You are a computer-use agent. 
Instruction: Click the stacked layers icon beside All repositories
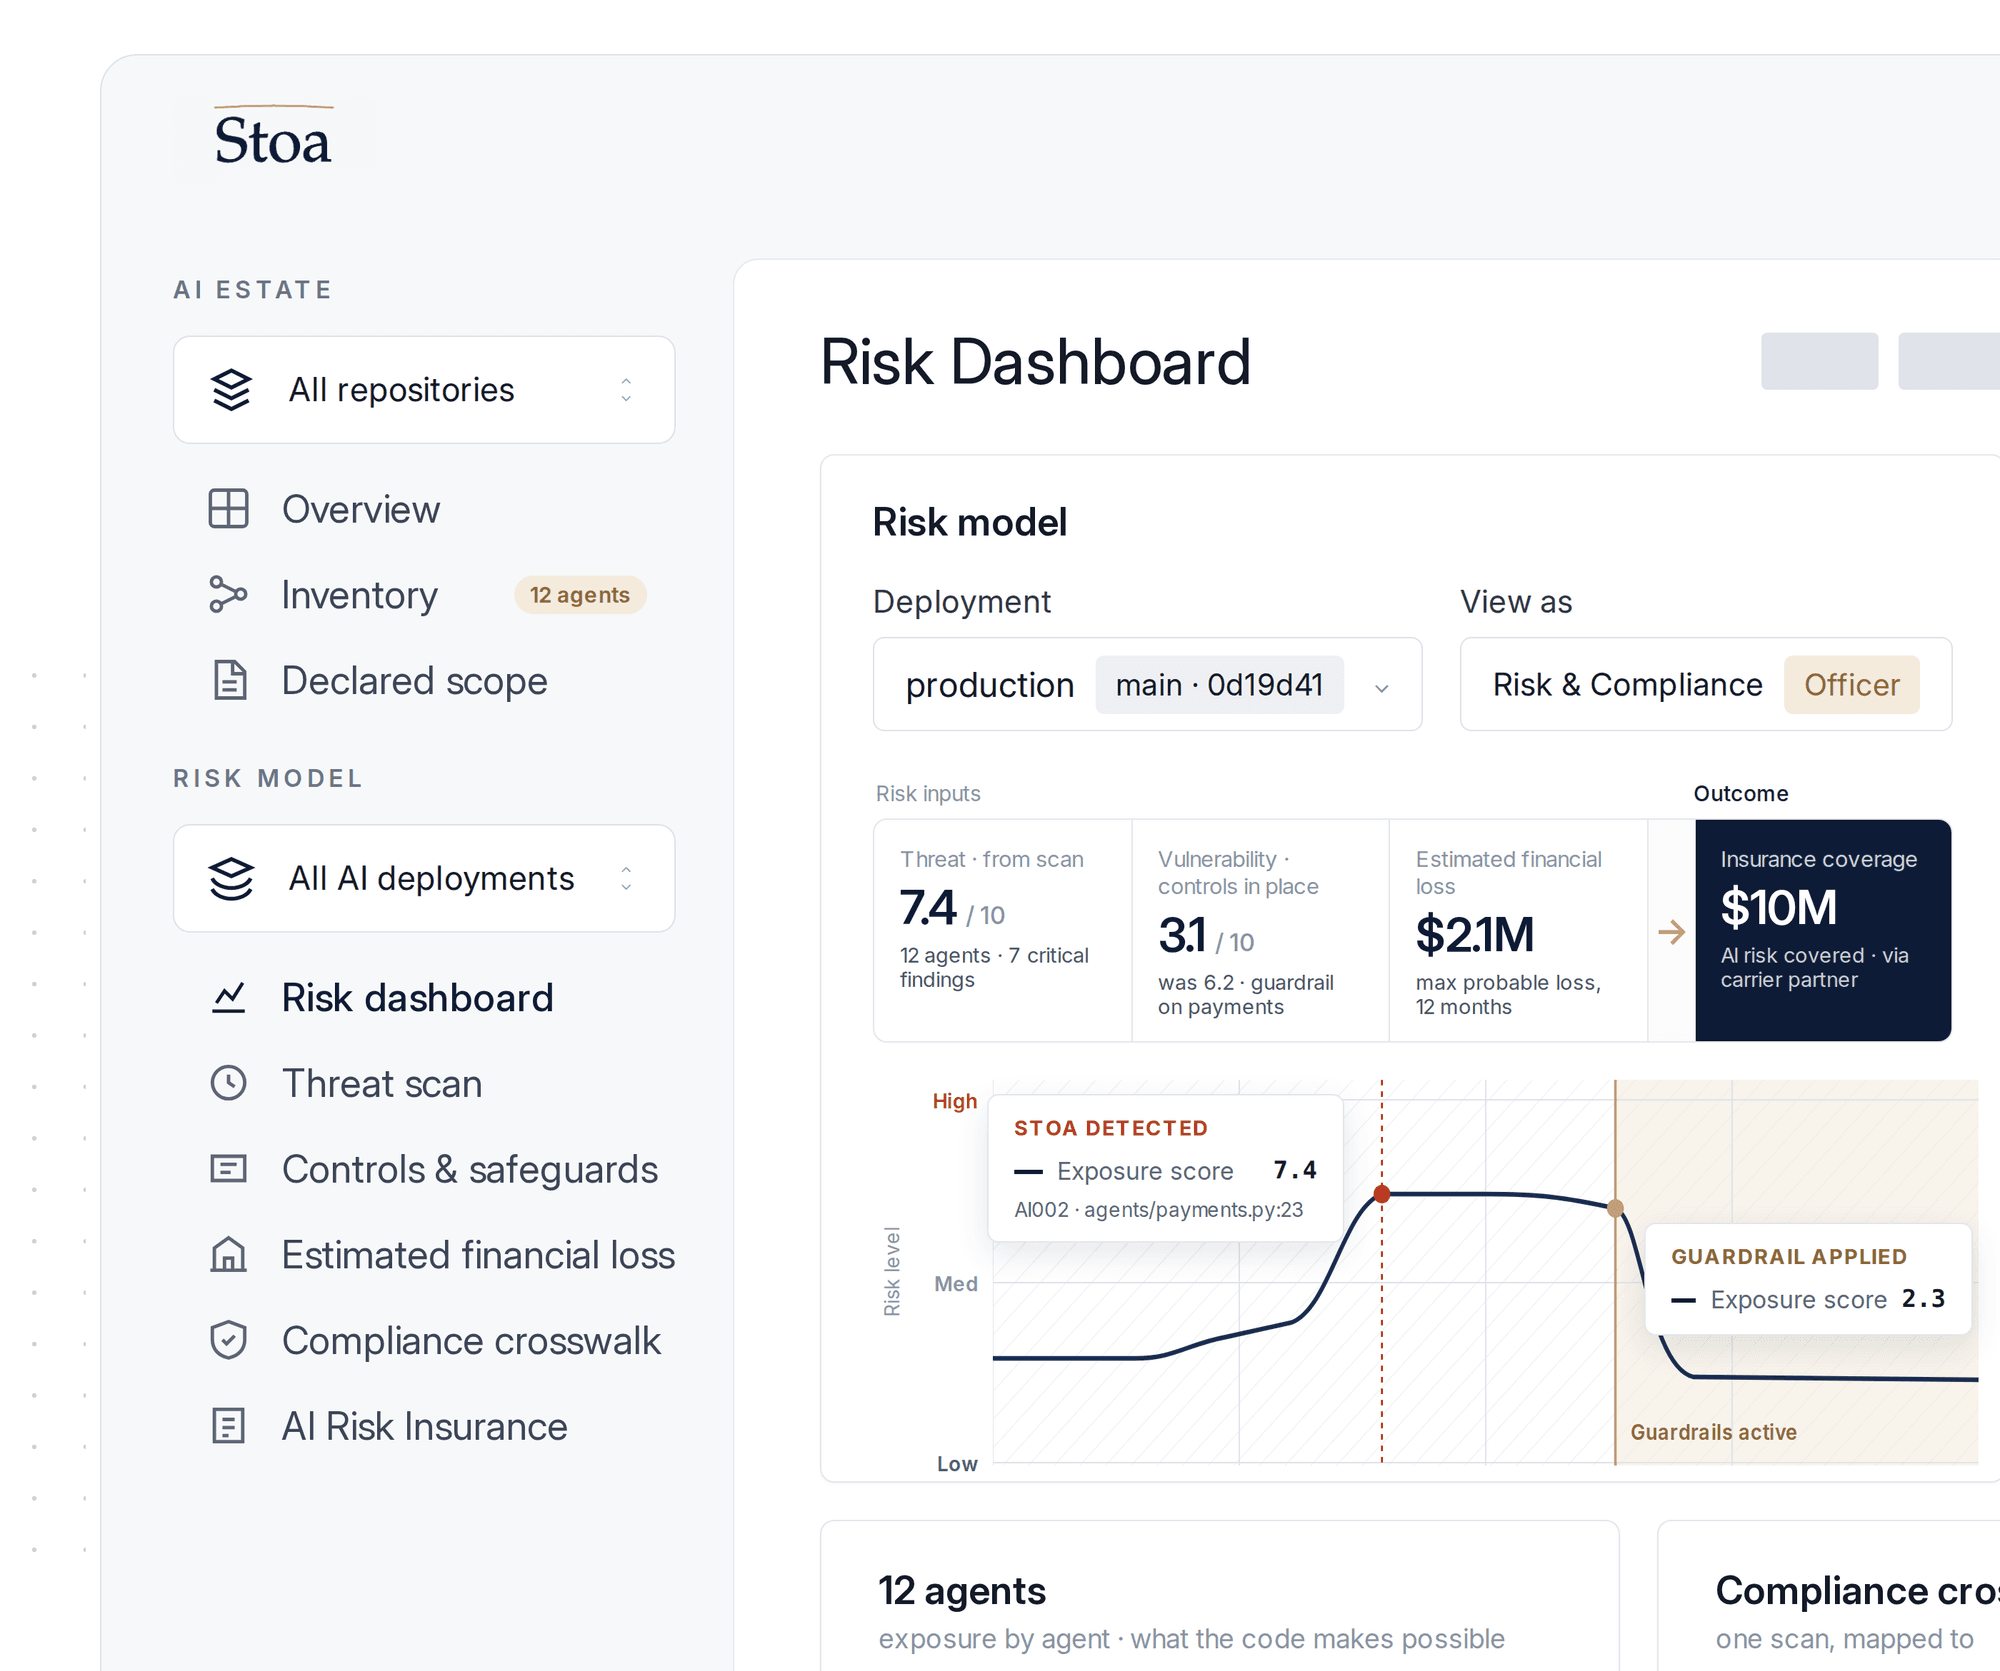(231, 390)
